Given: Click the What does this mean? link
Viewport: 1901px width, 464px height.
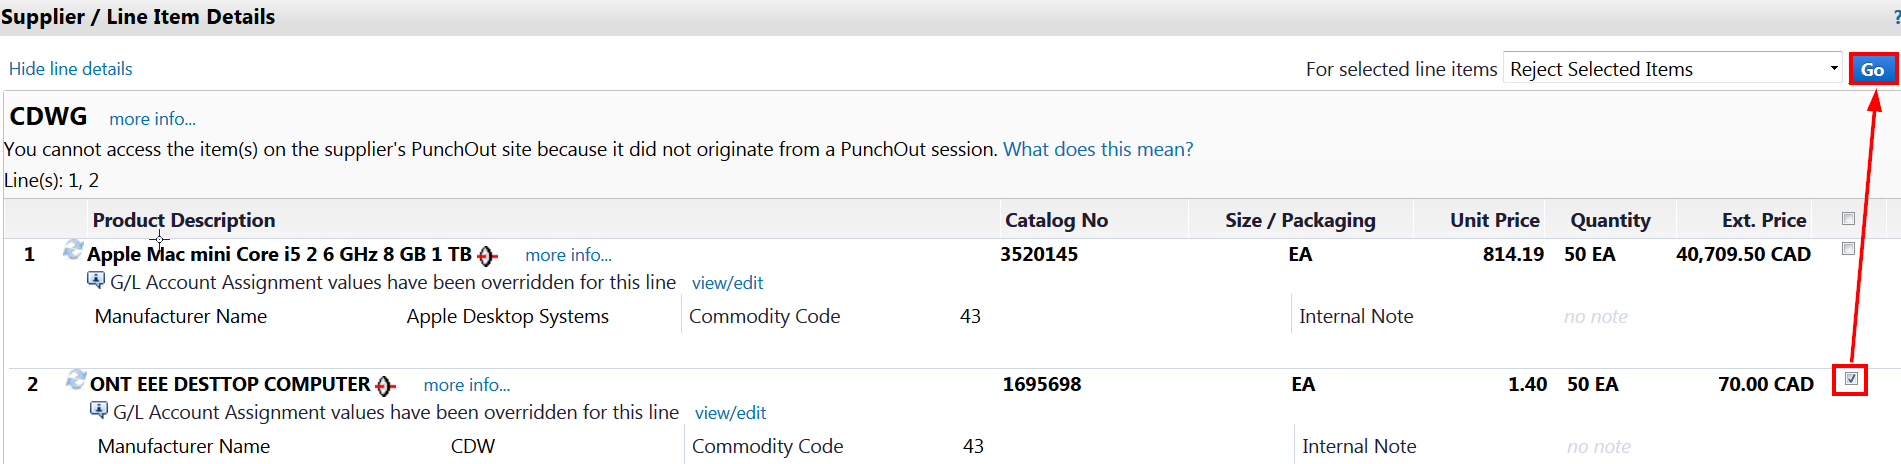Looking at the screenshot, I should coord(1098,149).
